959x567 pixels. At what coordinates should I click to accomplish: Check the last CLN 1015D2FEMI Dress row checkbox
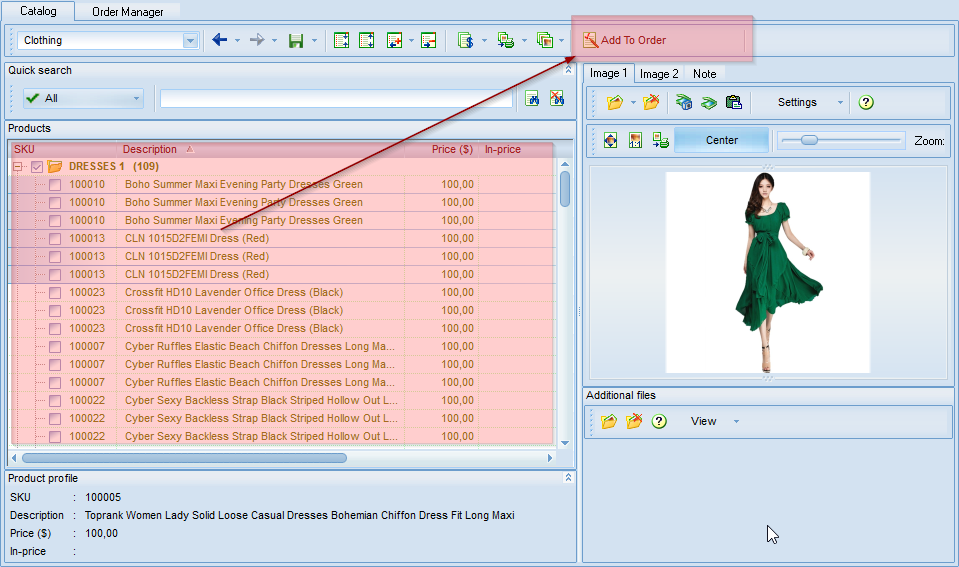tap(55, 275)
